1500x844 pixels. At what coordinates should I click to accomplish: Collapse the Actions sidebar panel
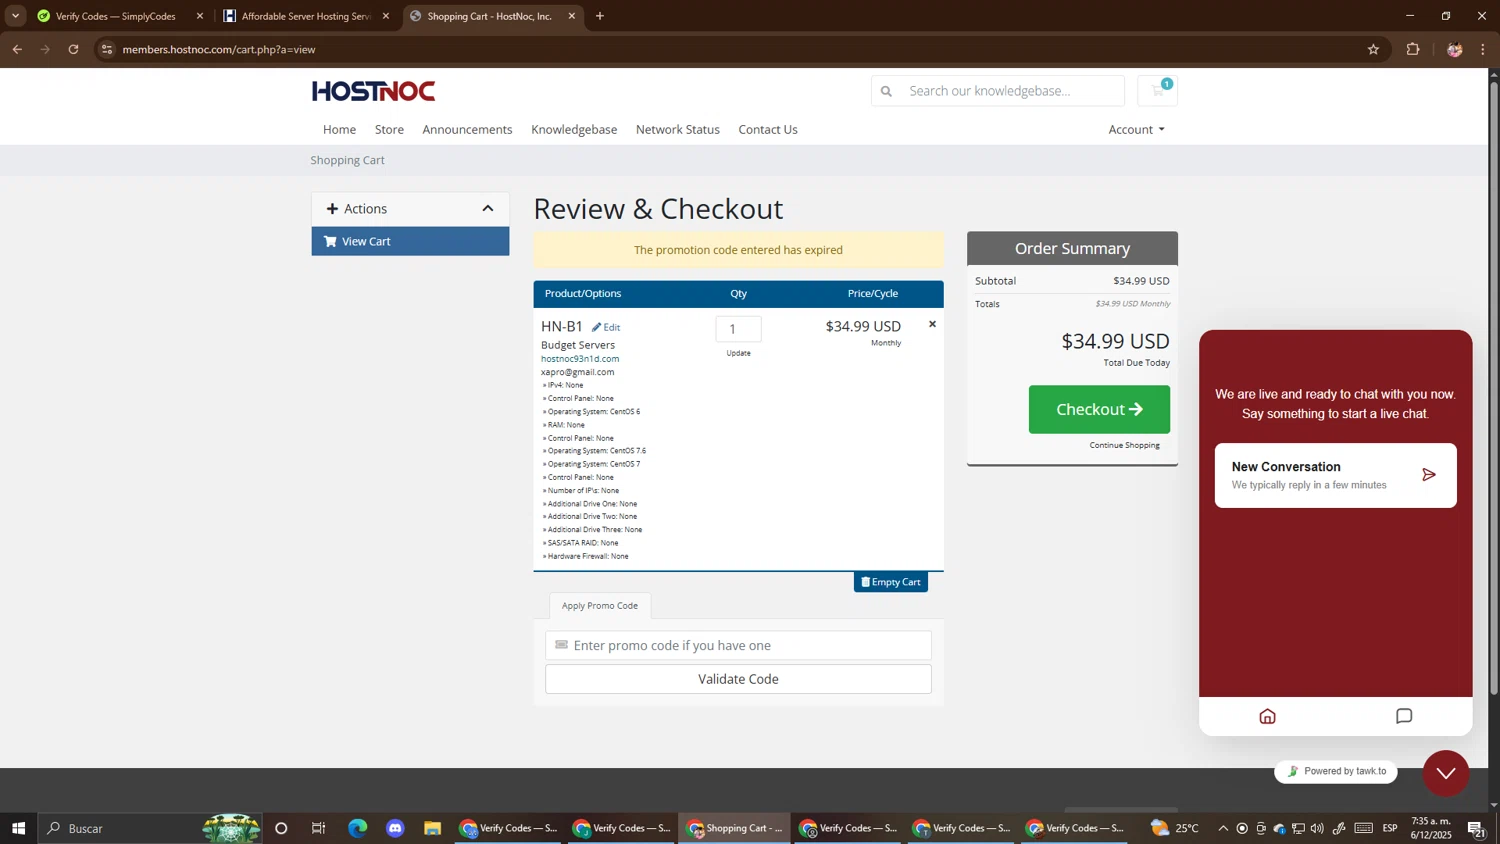488,209
